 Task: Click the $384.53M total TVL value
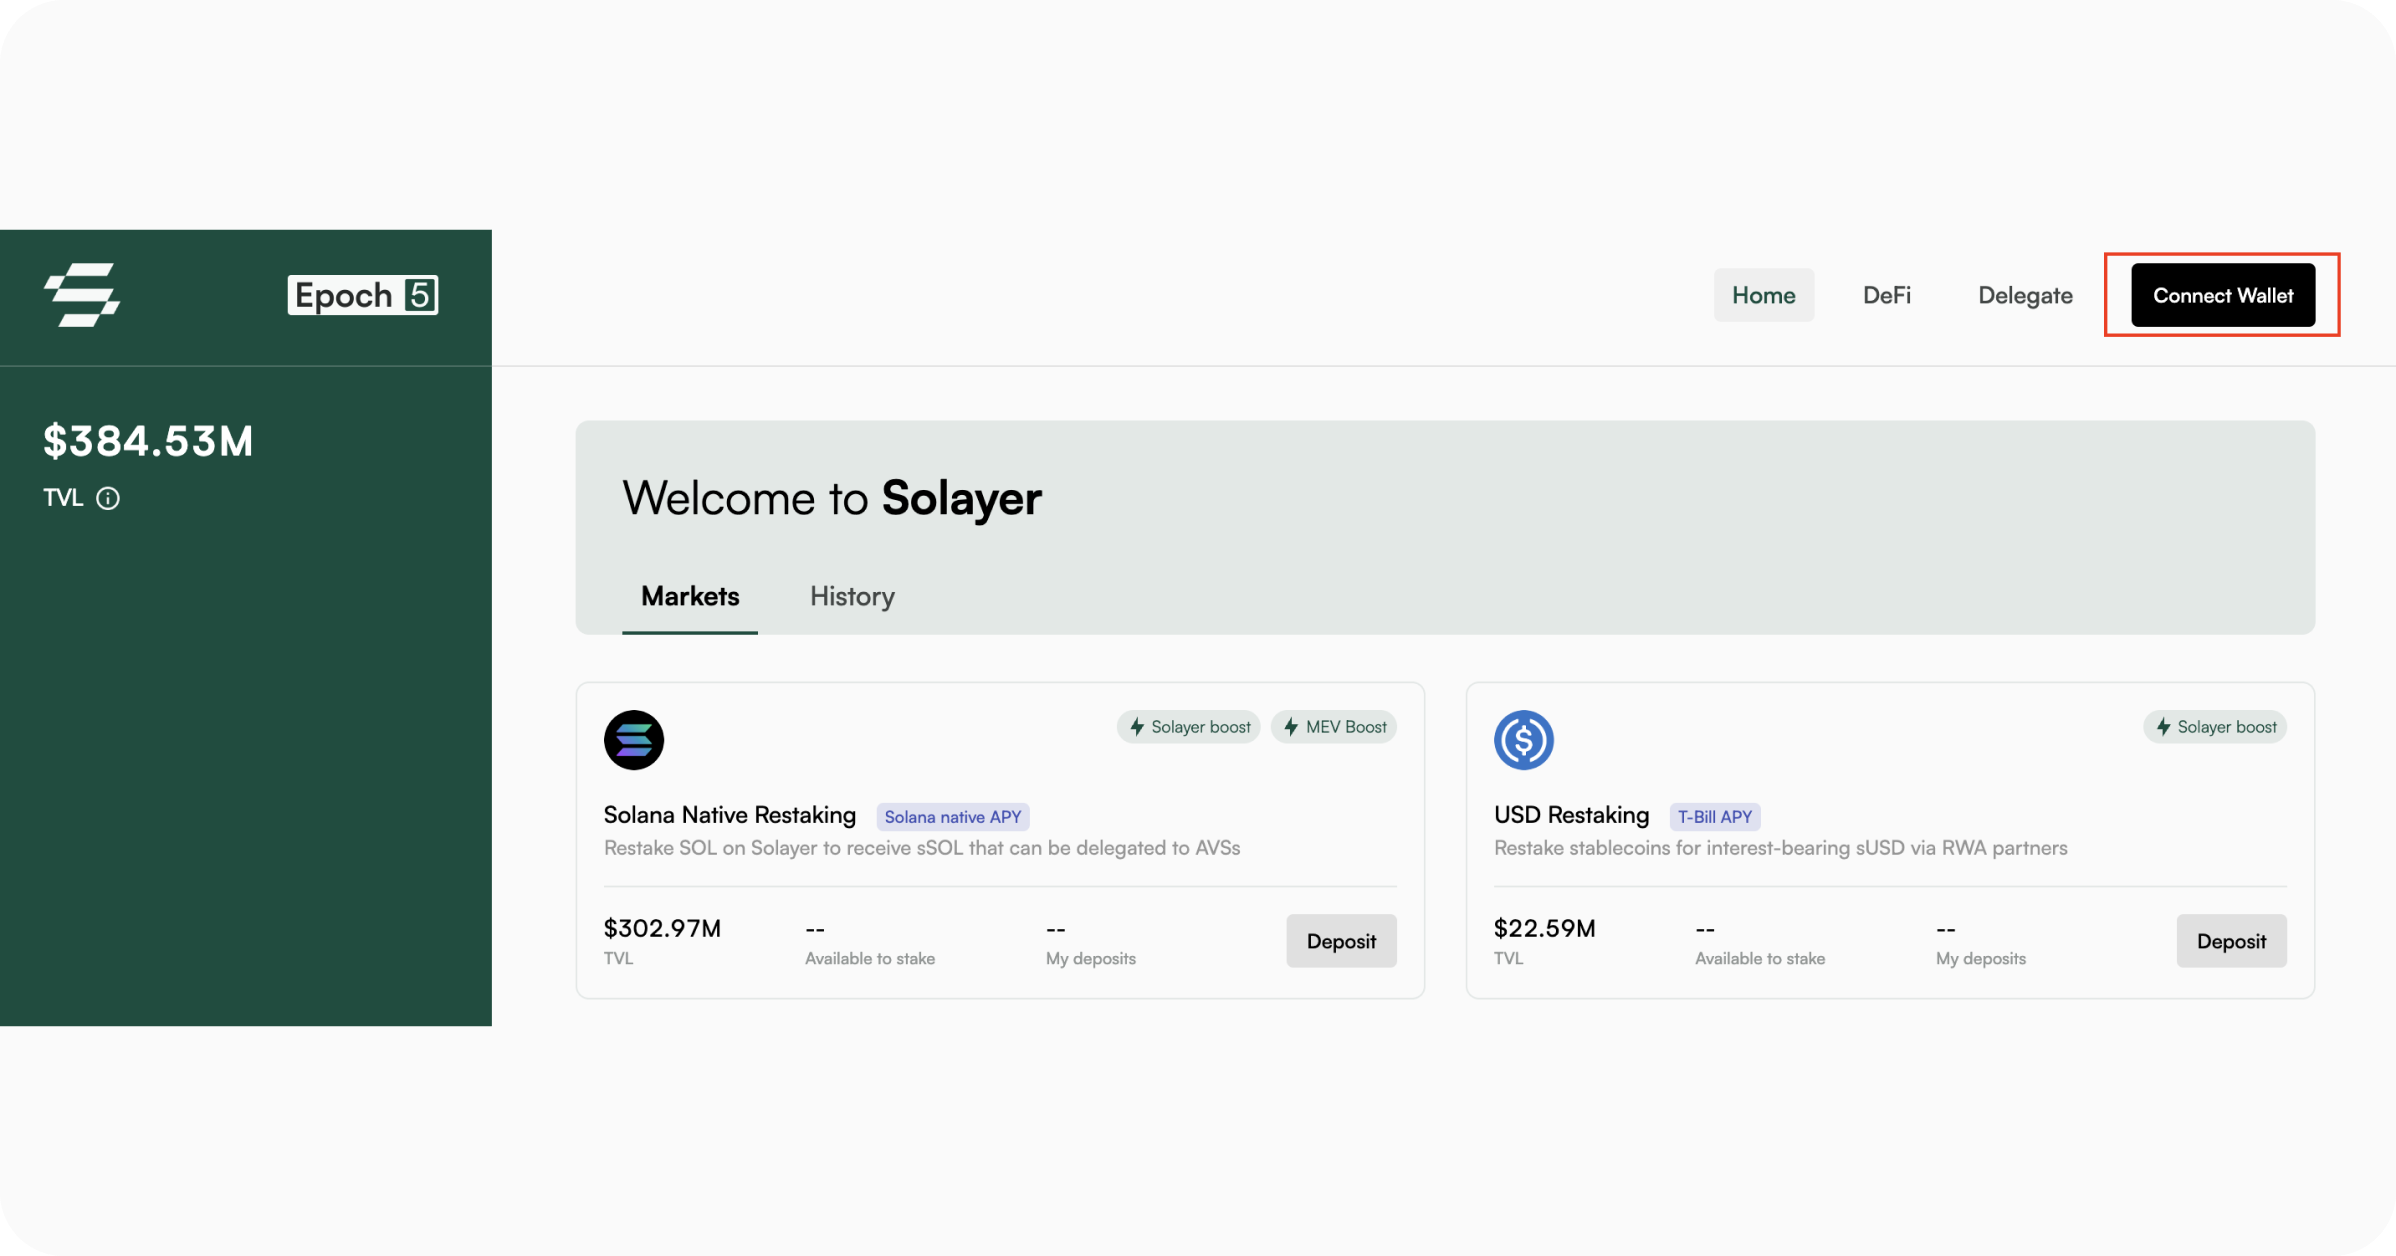tap(148, 441)
